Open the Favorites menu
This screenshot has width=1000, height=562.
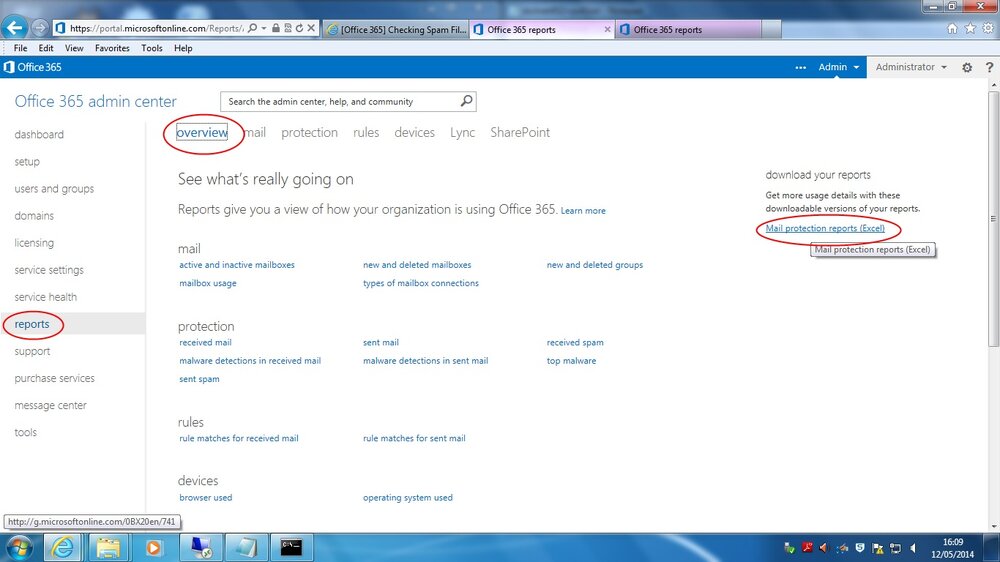coord(112,48)
